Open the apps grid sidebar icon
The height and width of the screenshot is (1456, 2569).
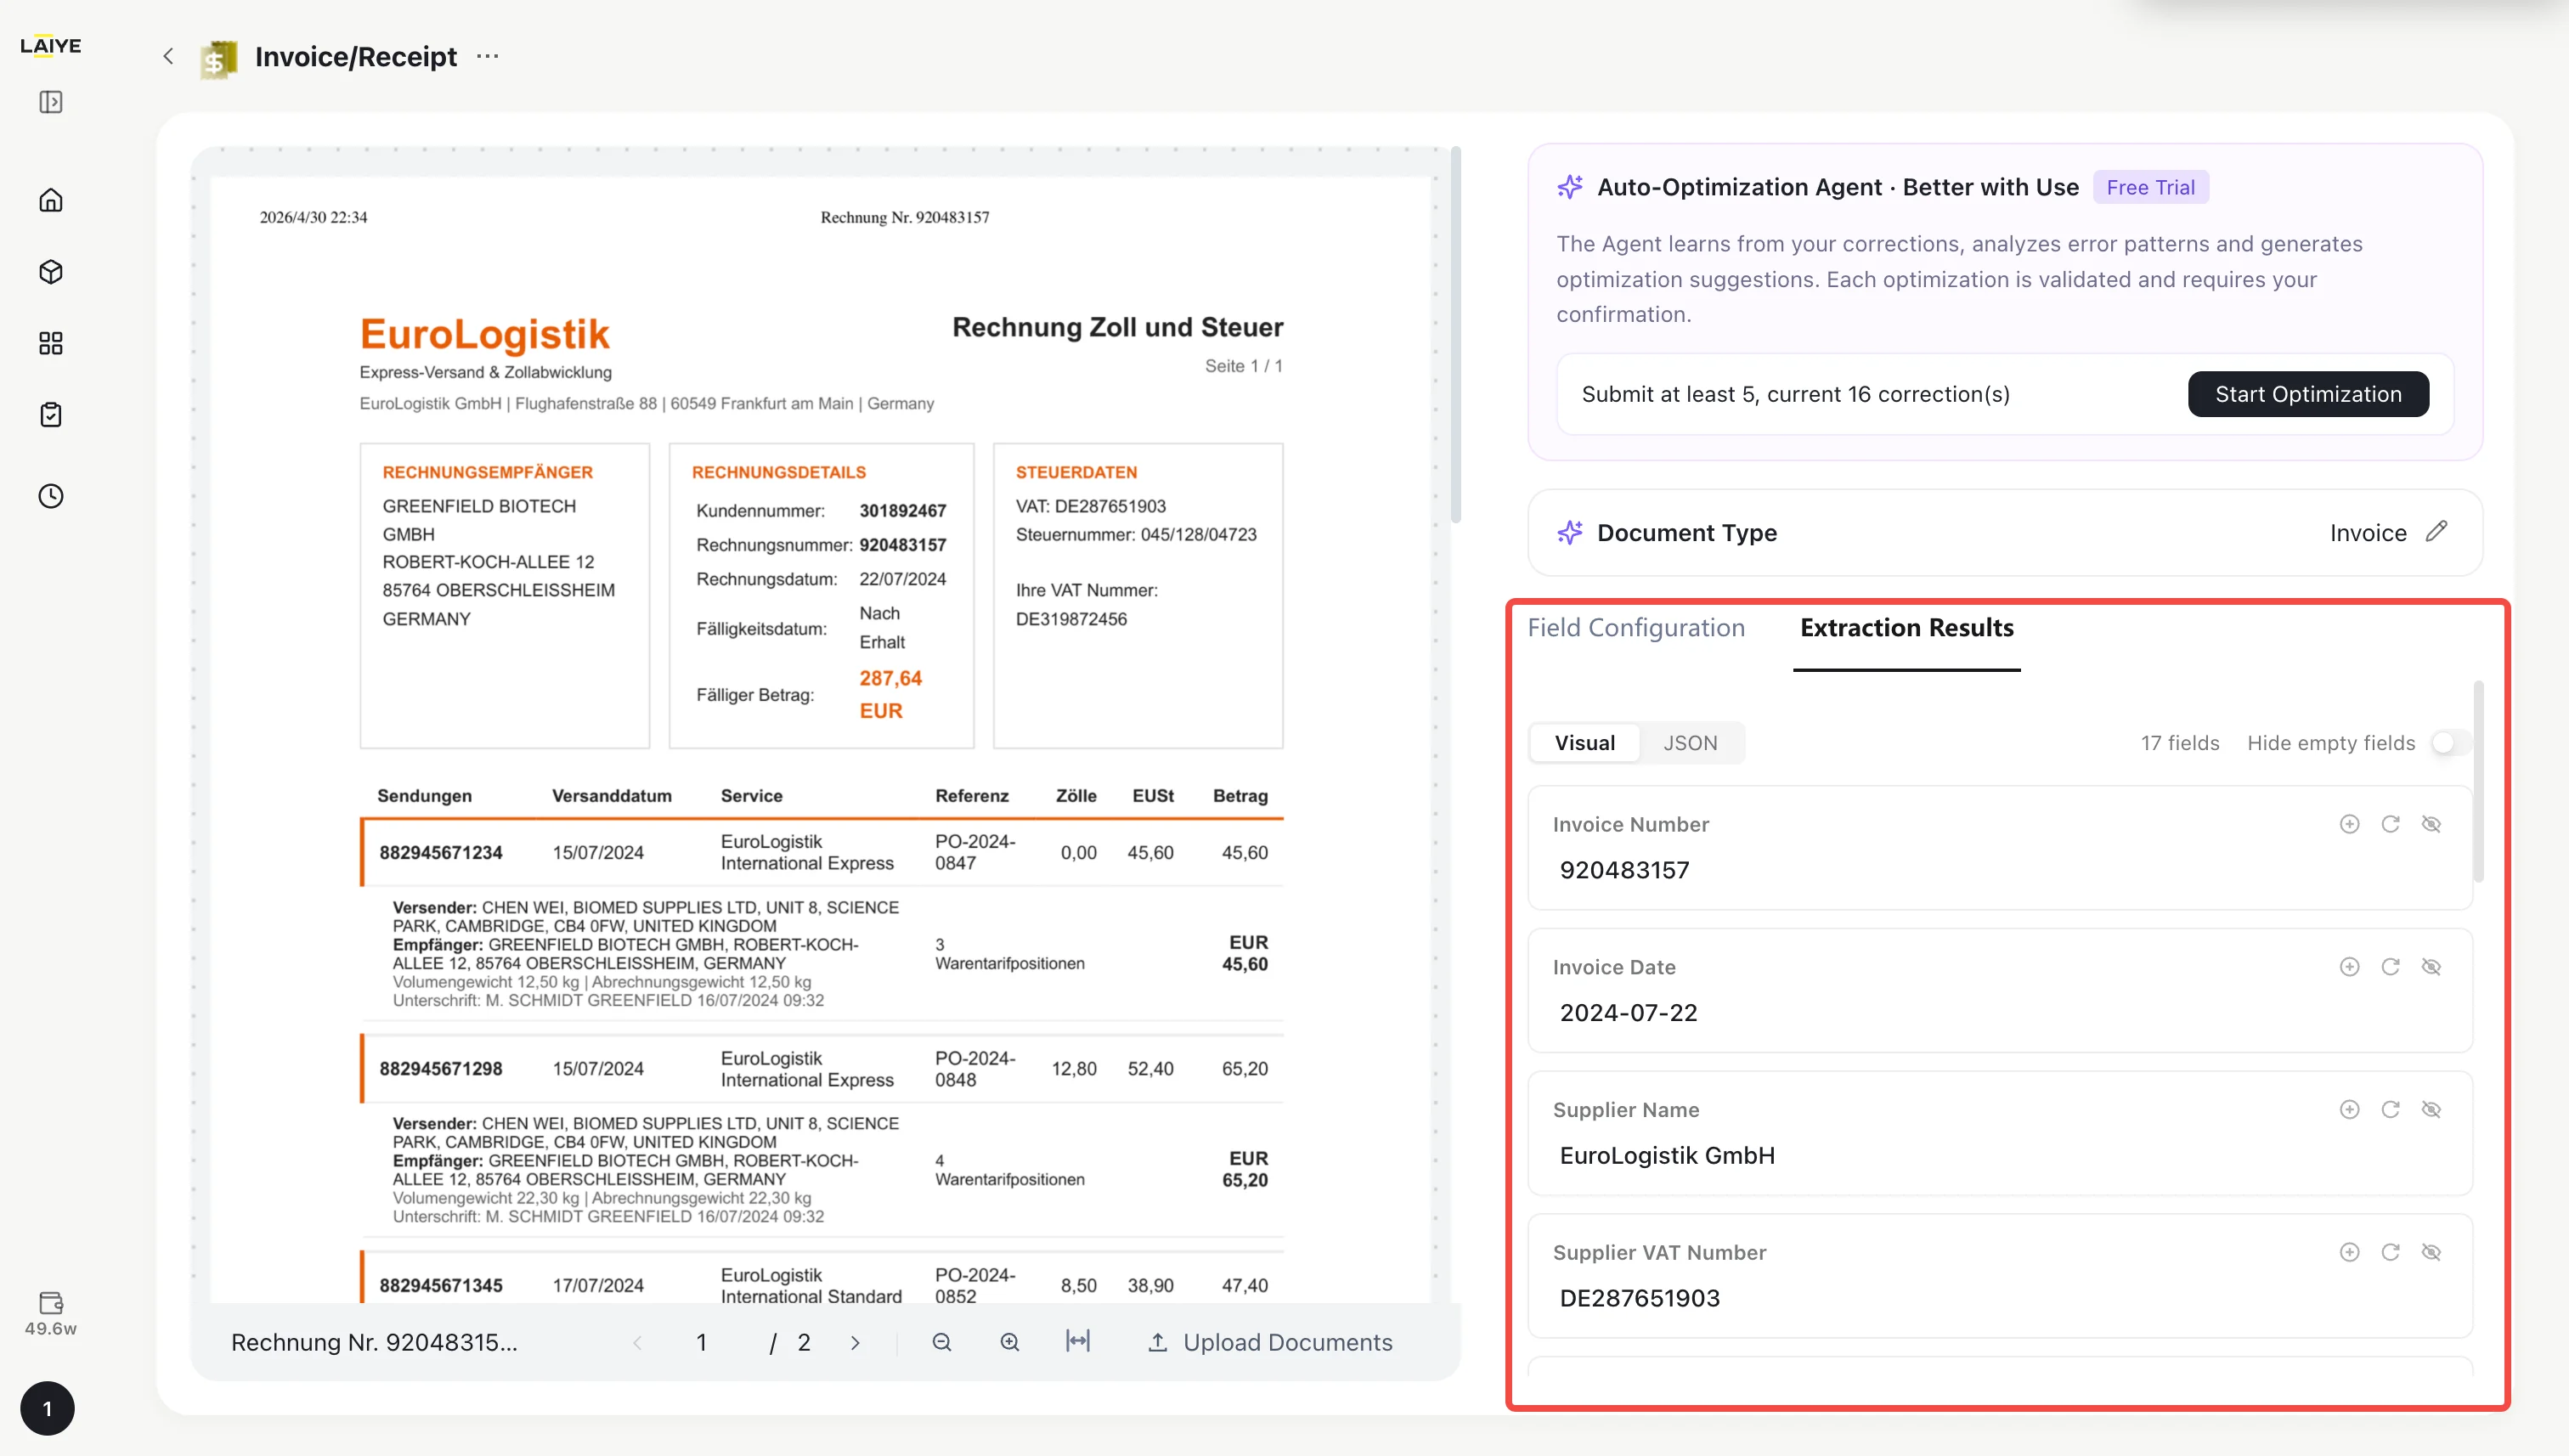click(x=51, y=344)
